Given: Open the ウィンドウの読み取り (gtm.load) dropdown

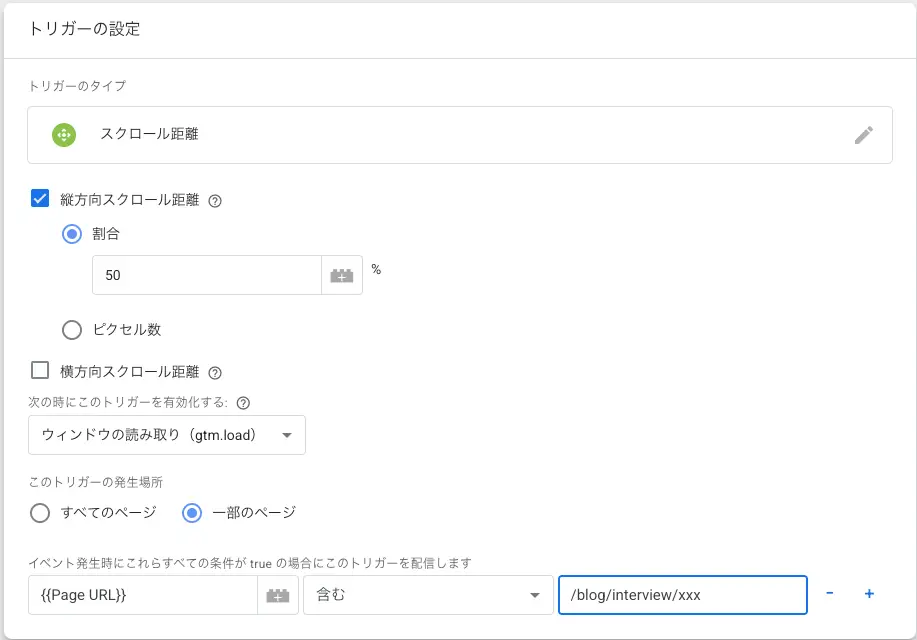Looking at the screenshot, I should coord(167,435).
